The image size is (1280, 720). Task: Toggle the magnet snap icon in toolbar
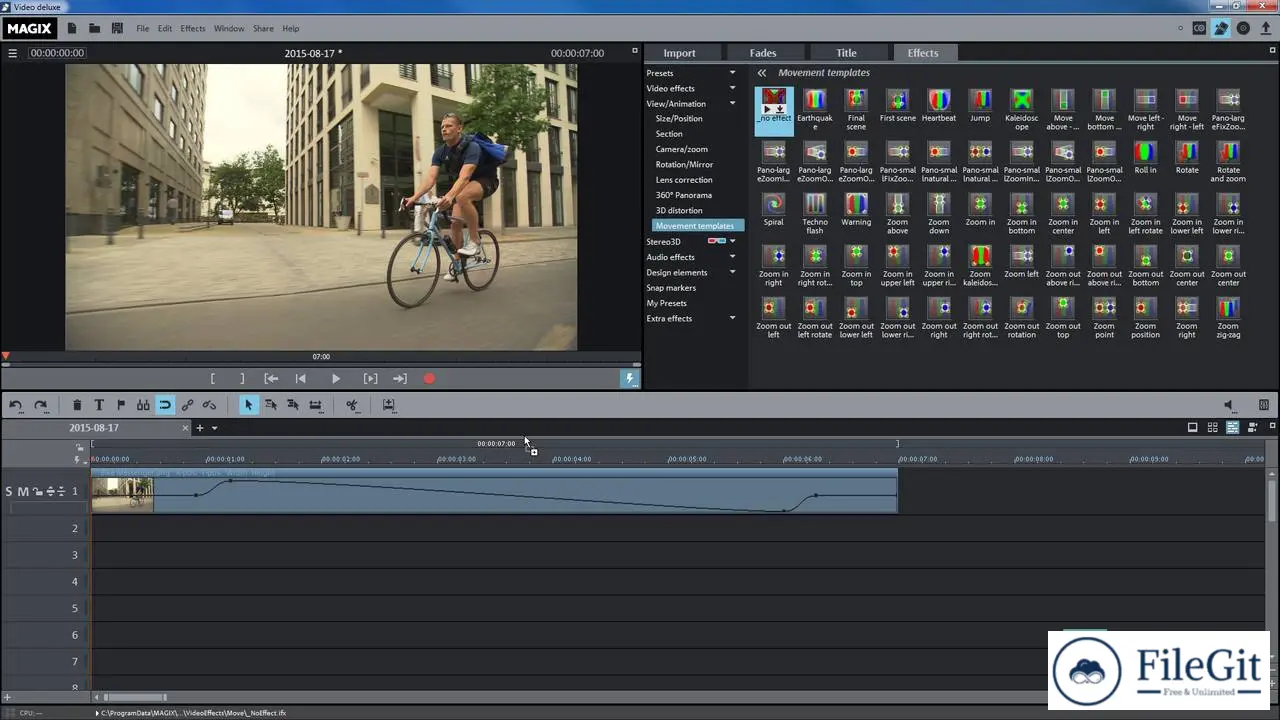[165, 405]
